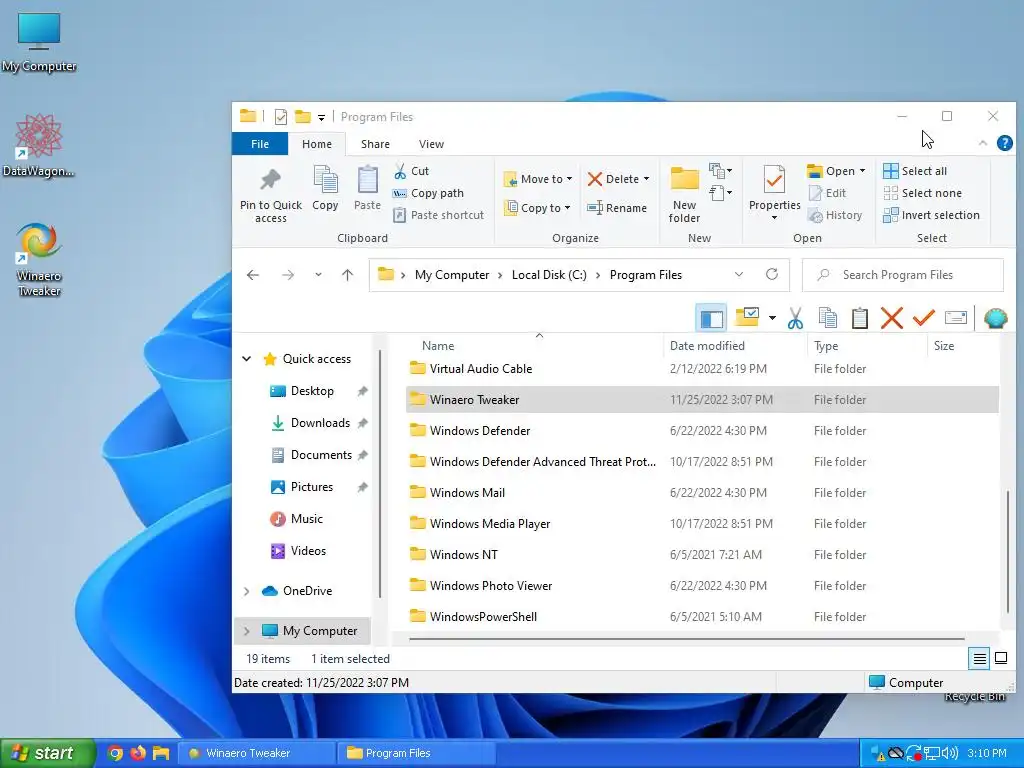Refresh the Program Files folder
Image resolution: width=1024 pixels, height=768 pixels.
[x=772, y=274]
